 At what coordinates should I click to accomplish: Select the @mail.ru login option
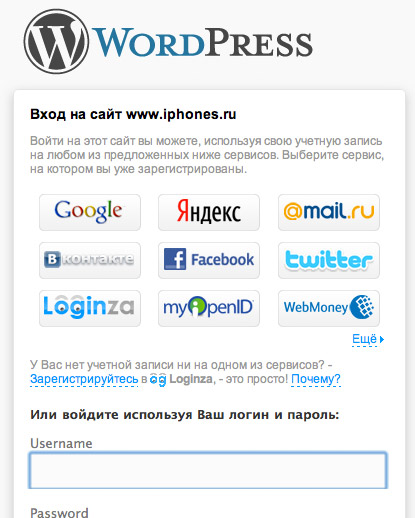[x=329, y=212]
